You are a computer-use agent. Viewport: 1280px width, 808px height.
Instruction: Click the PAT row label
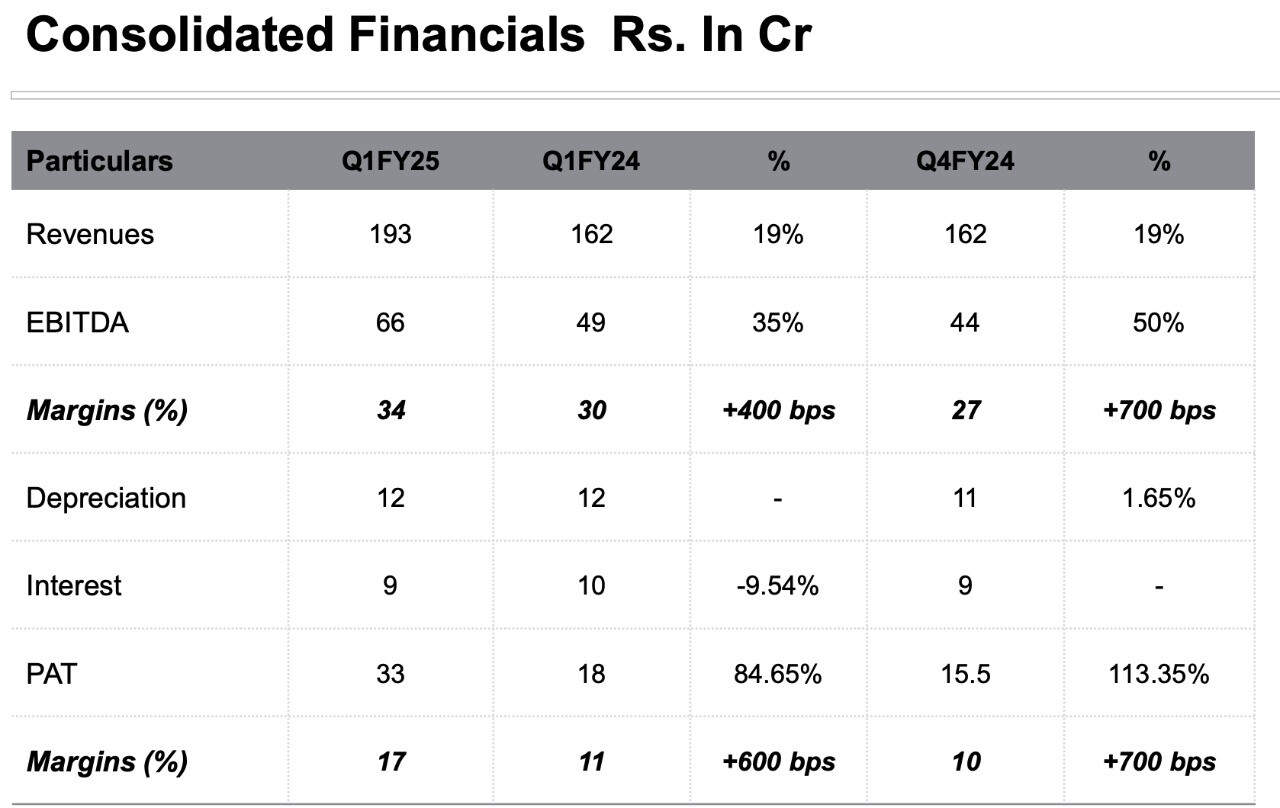[x=51, y=673]
